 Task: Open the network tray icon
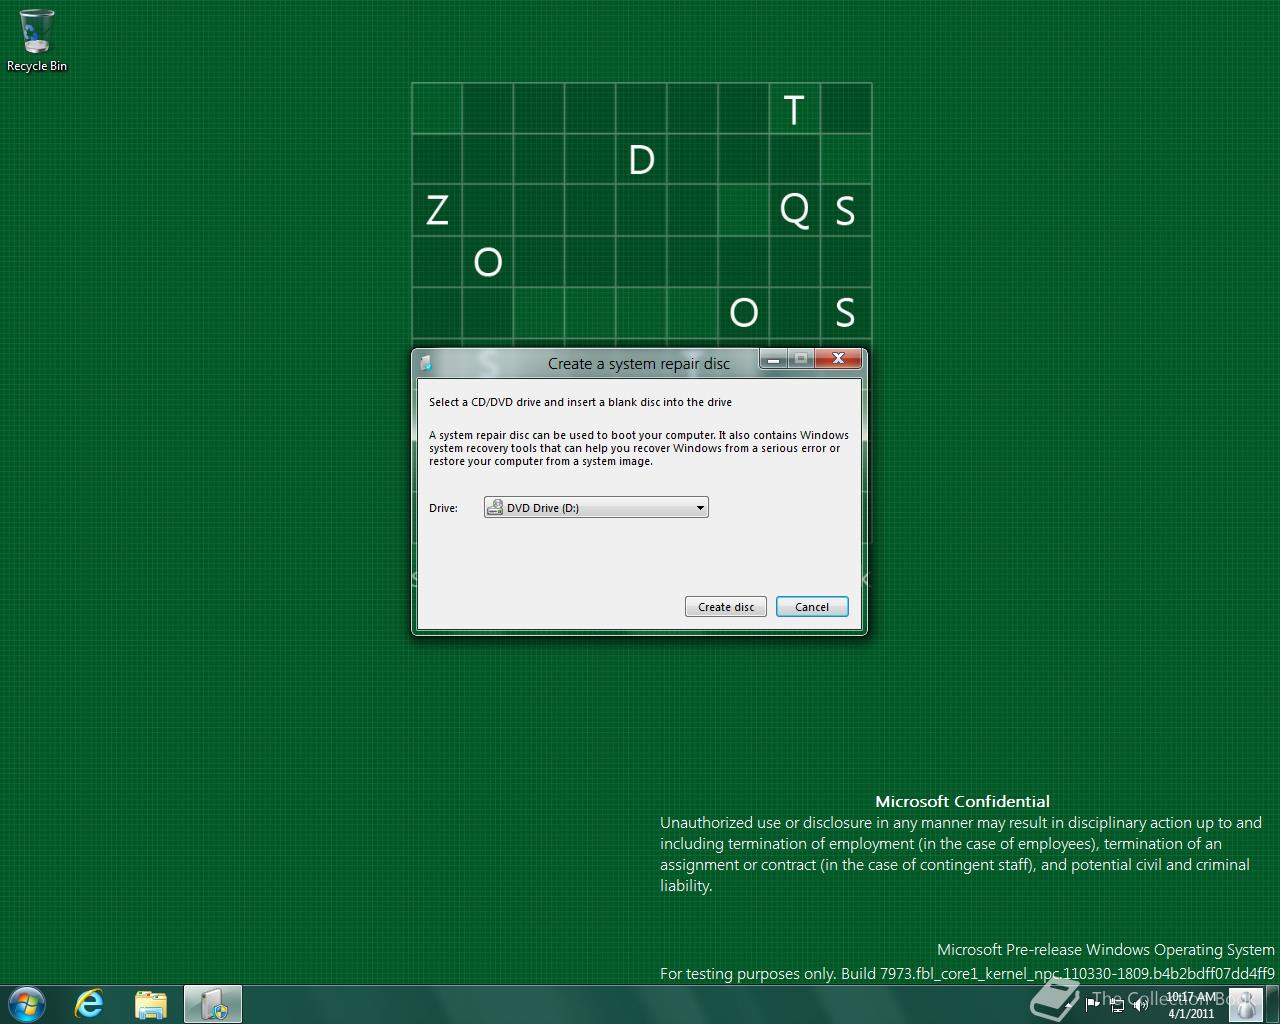point(1117,1005)
